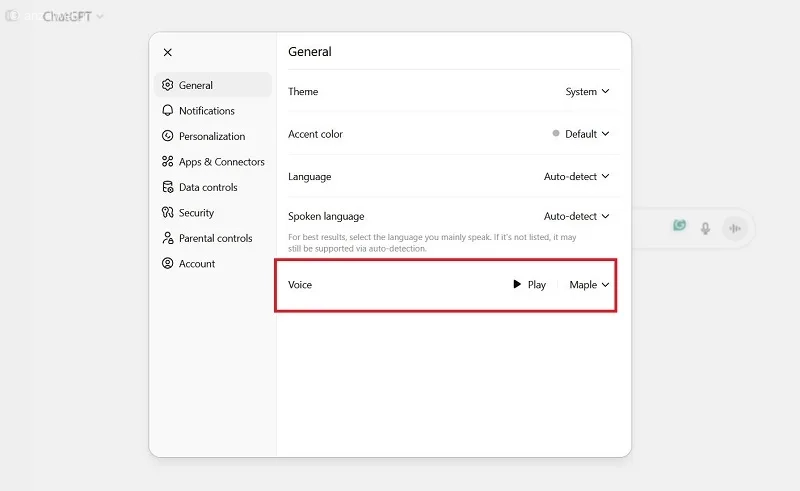Click the Notifications bell icon
The image size is (800, 491).
pyautogui.click(x=168, y=111)
